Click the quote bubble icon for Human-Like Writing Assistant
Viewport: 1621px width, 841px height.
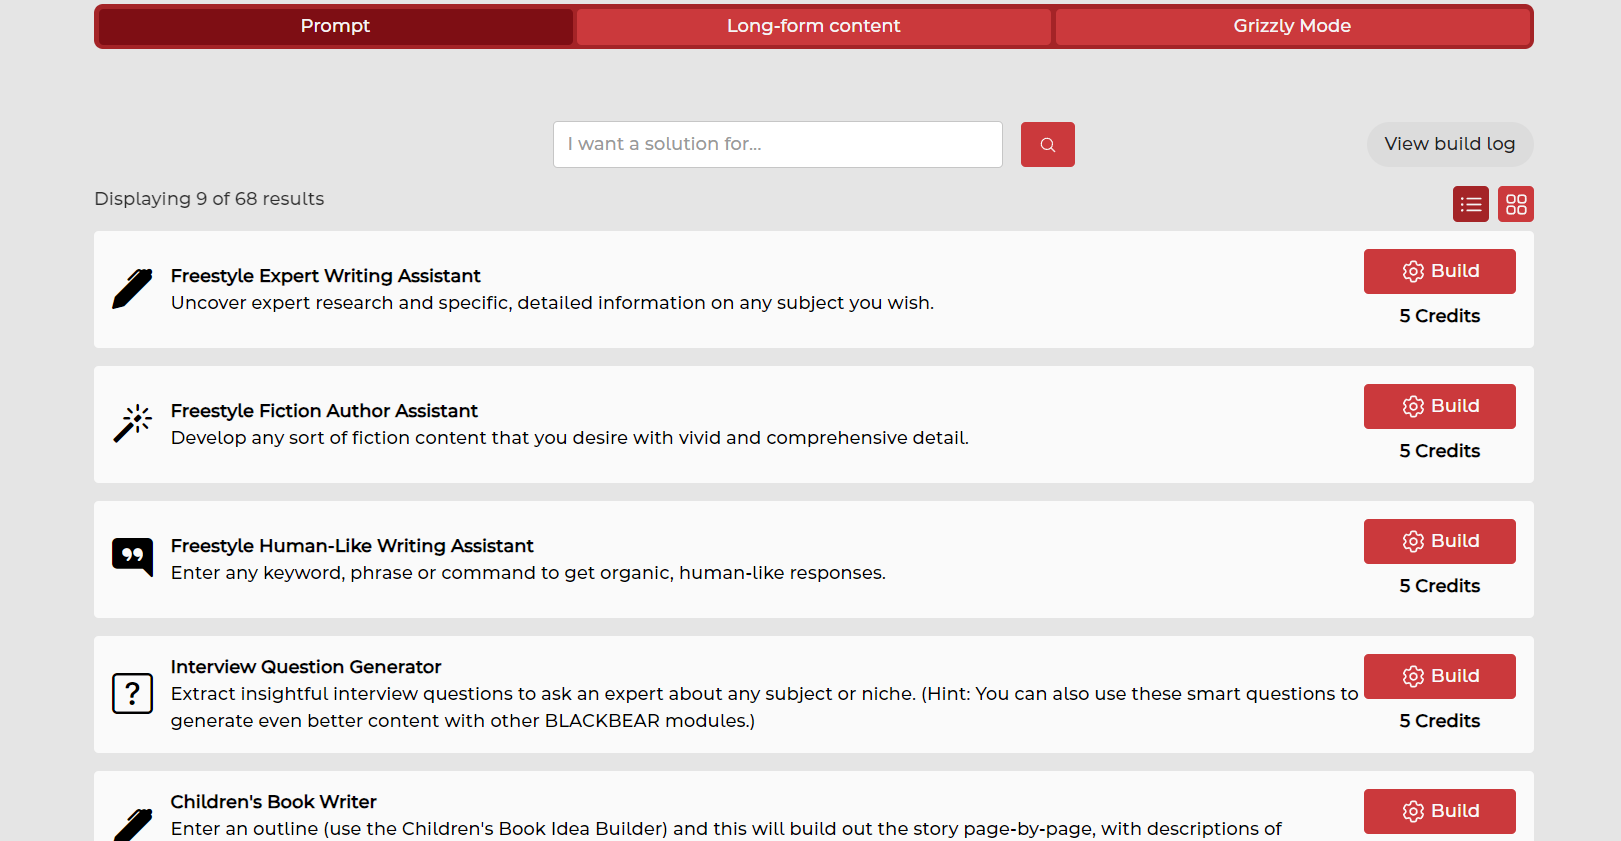pyautogui.click(x=132, y=557)
